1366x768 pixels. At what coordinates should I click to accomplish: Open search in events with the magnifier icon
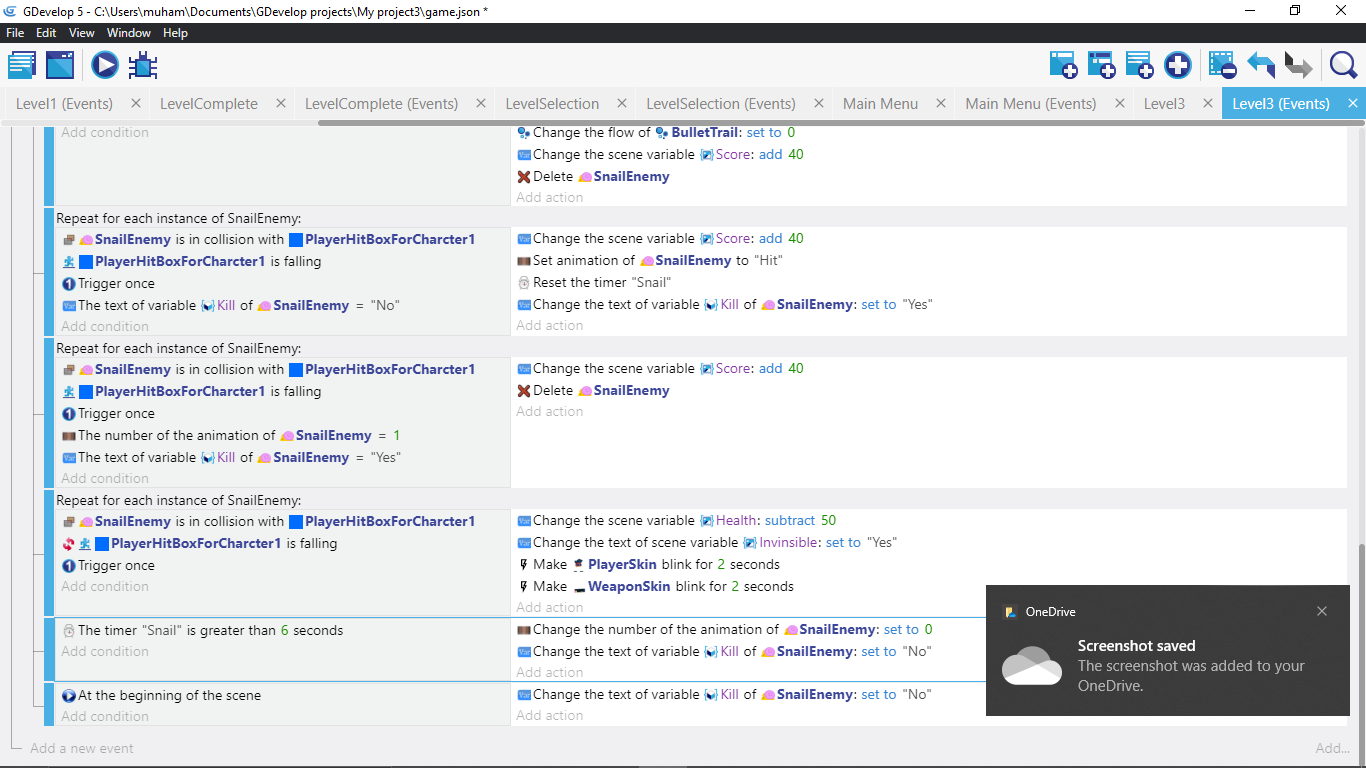click(1343, 66)
